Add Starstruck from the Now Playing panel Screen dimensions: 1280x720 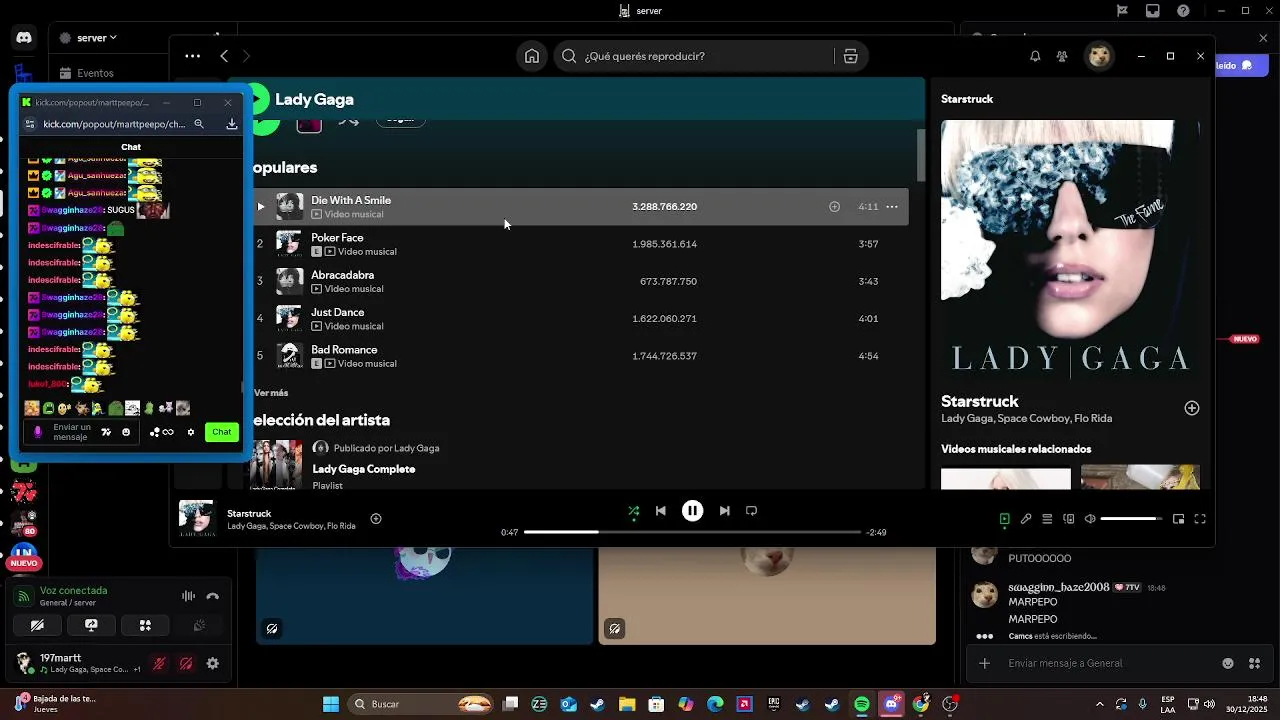click(x=1192, y=408)
